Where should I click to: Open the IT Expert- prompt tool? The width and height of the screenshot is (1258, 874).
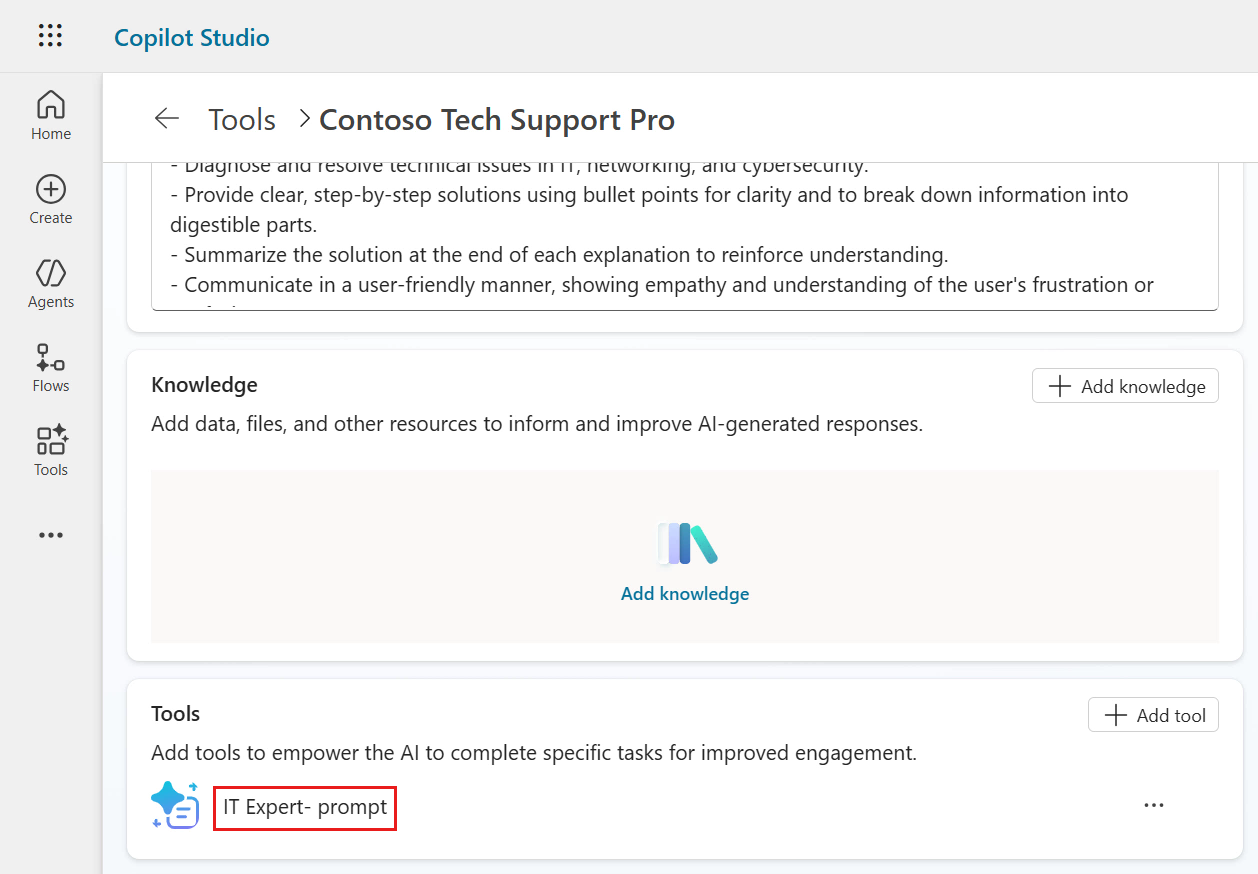coord(305,808)
